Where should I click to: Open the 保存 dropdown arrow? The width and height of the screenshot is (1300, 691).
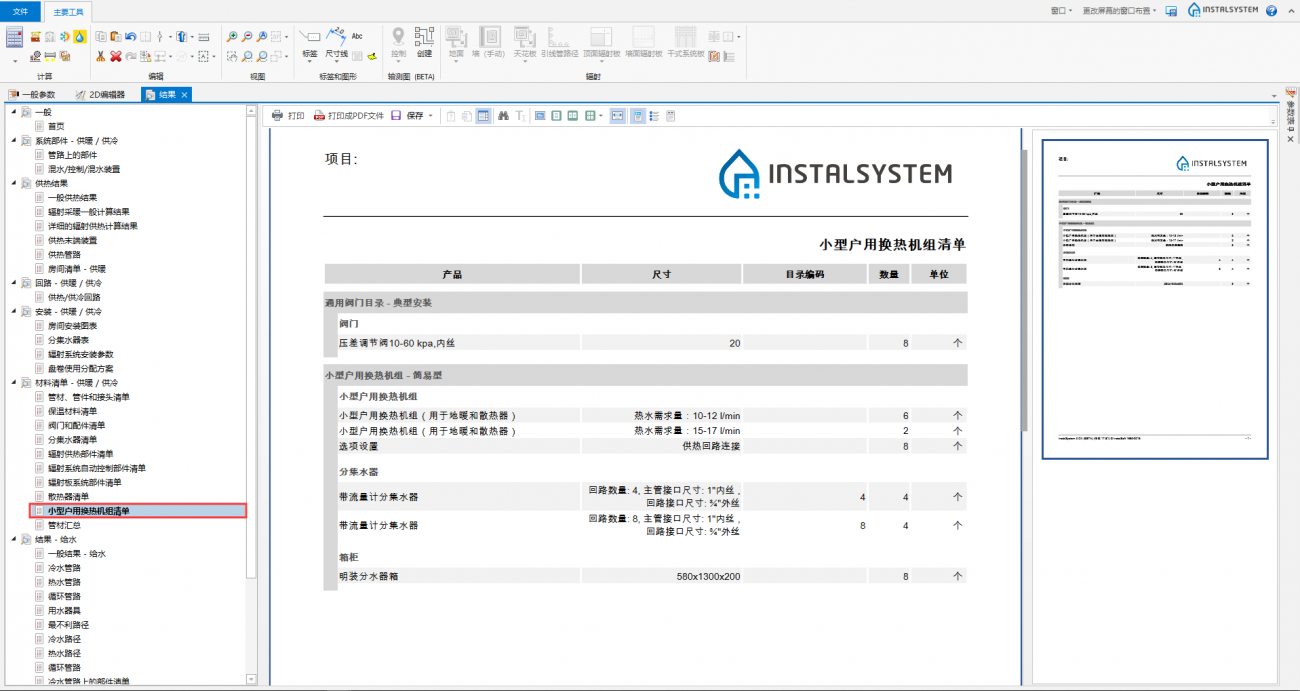point(431,116)
